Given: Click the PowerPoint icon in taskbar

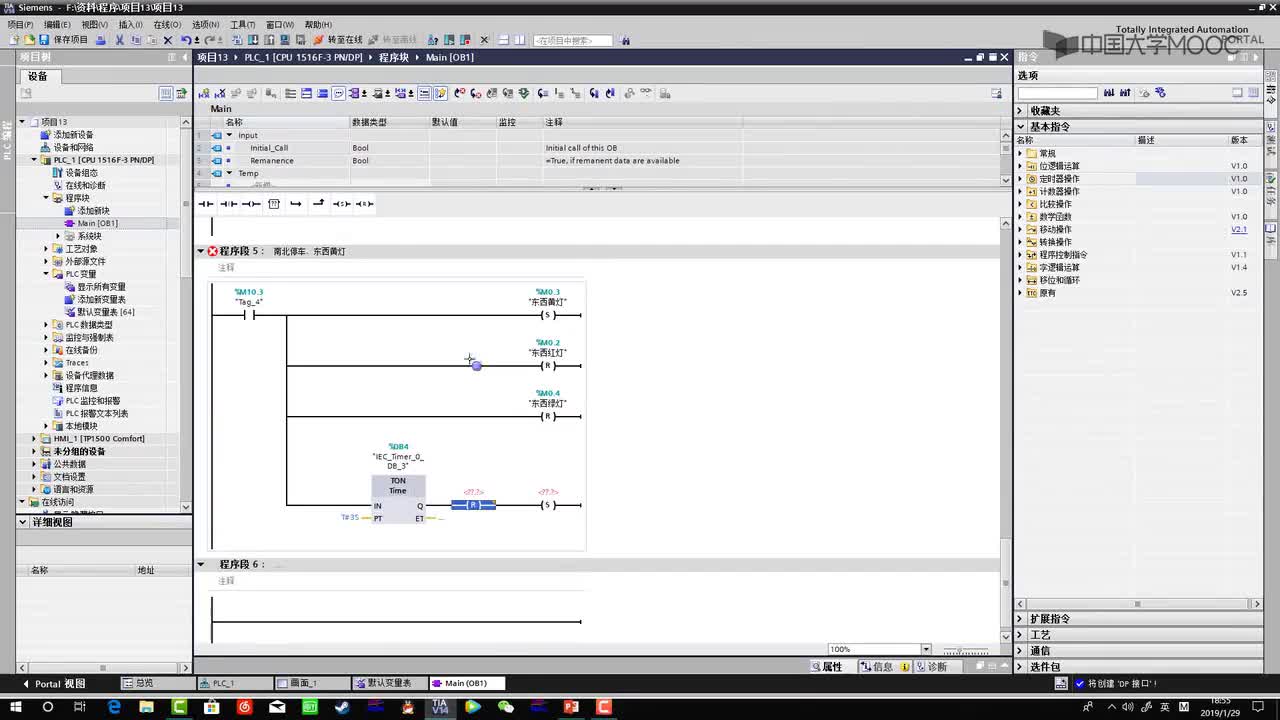Looking at the screenshot, I should (571, 707).
